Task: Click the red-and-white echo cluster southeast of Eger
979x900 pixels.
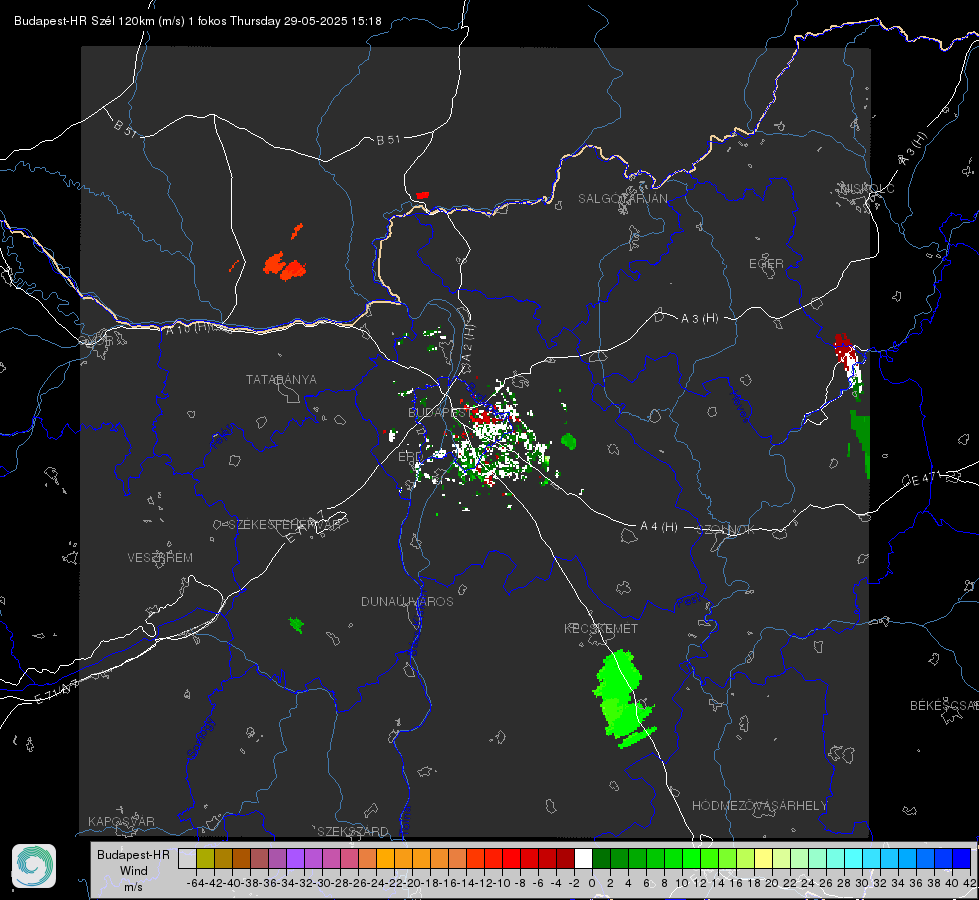Action: click(x=849, y=365)
